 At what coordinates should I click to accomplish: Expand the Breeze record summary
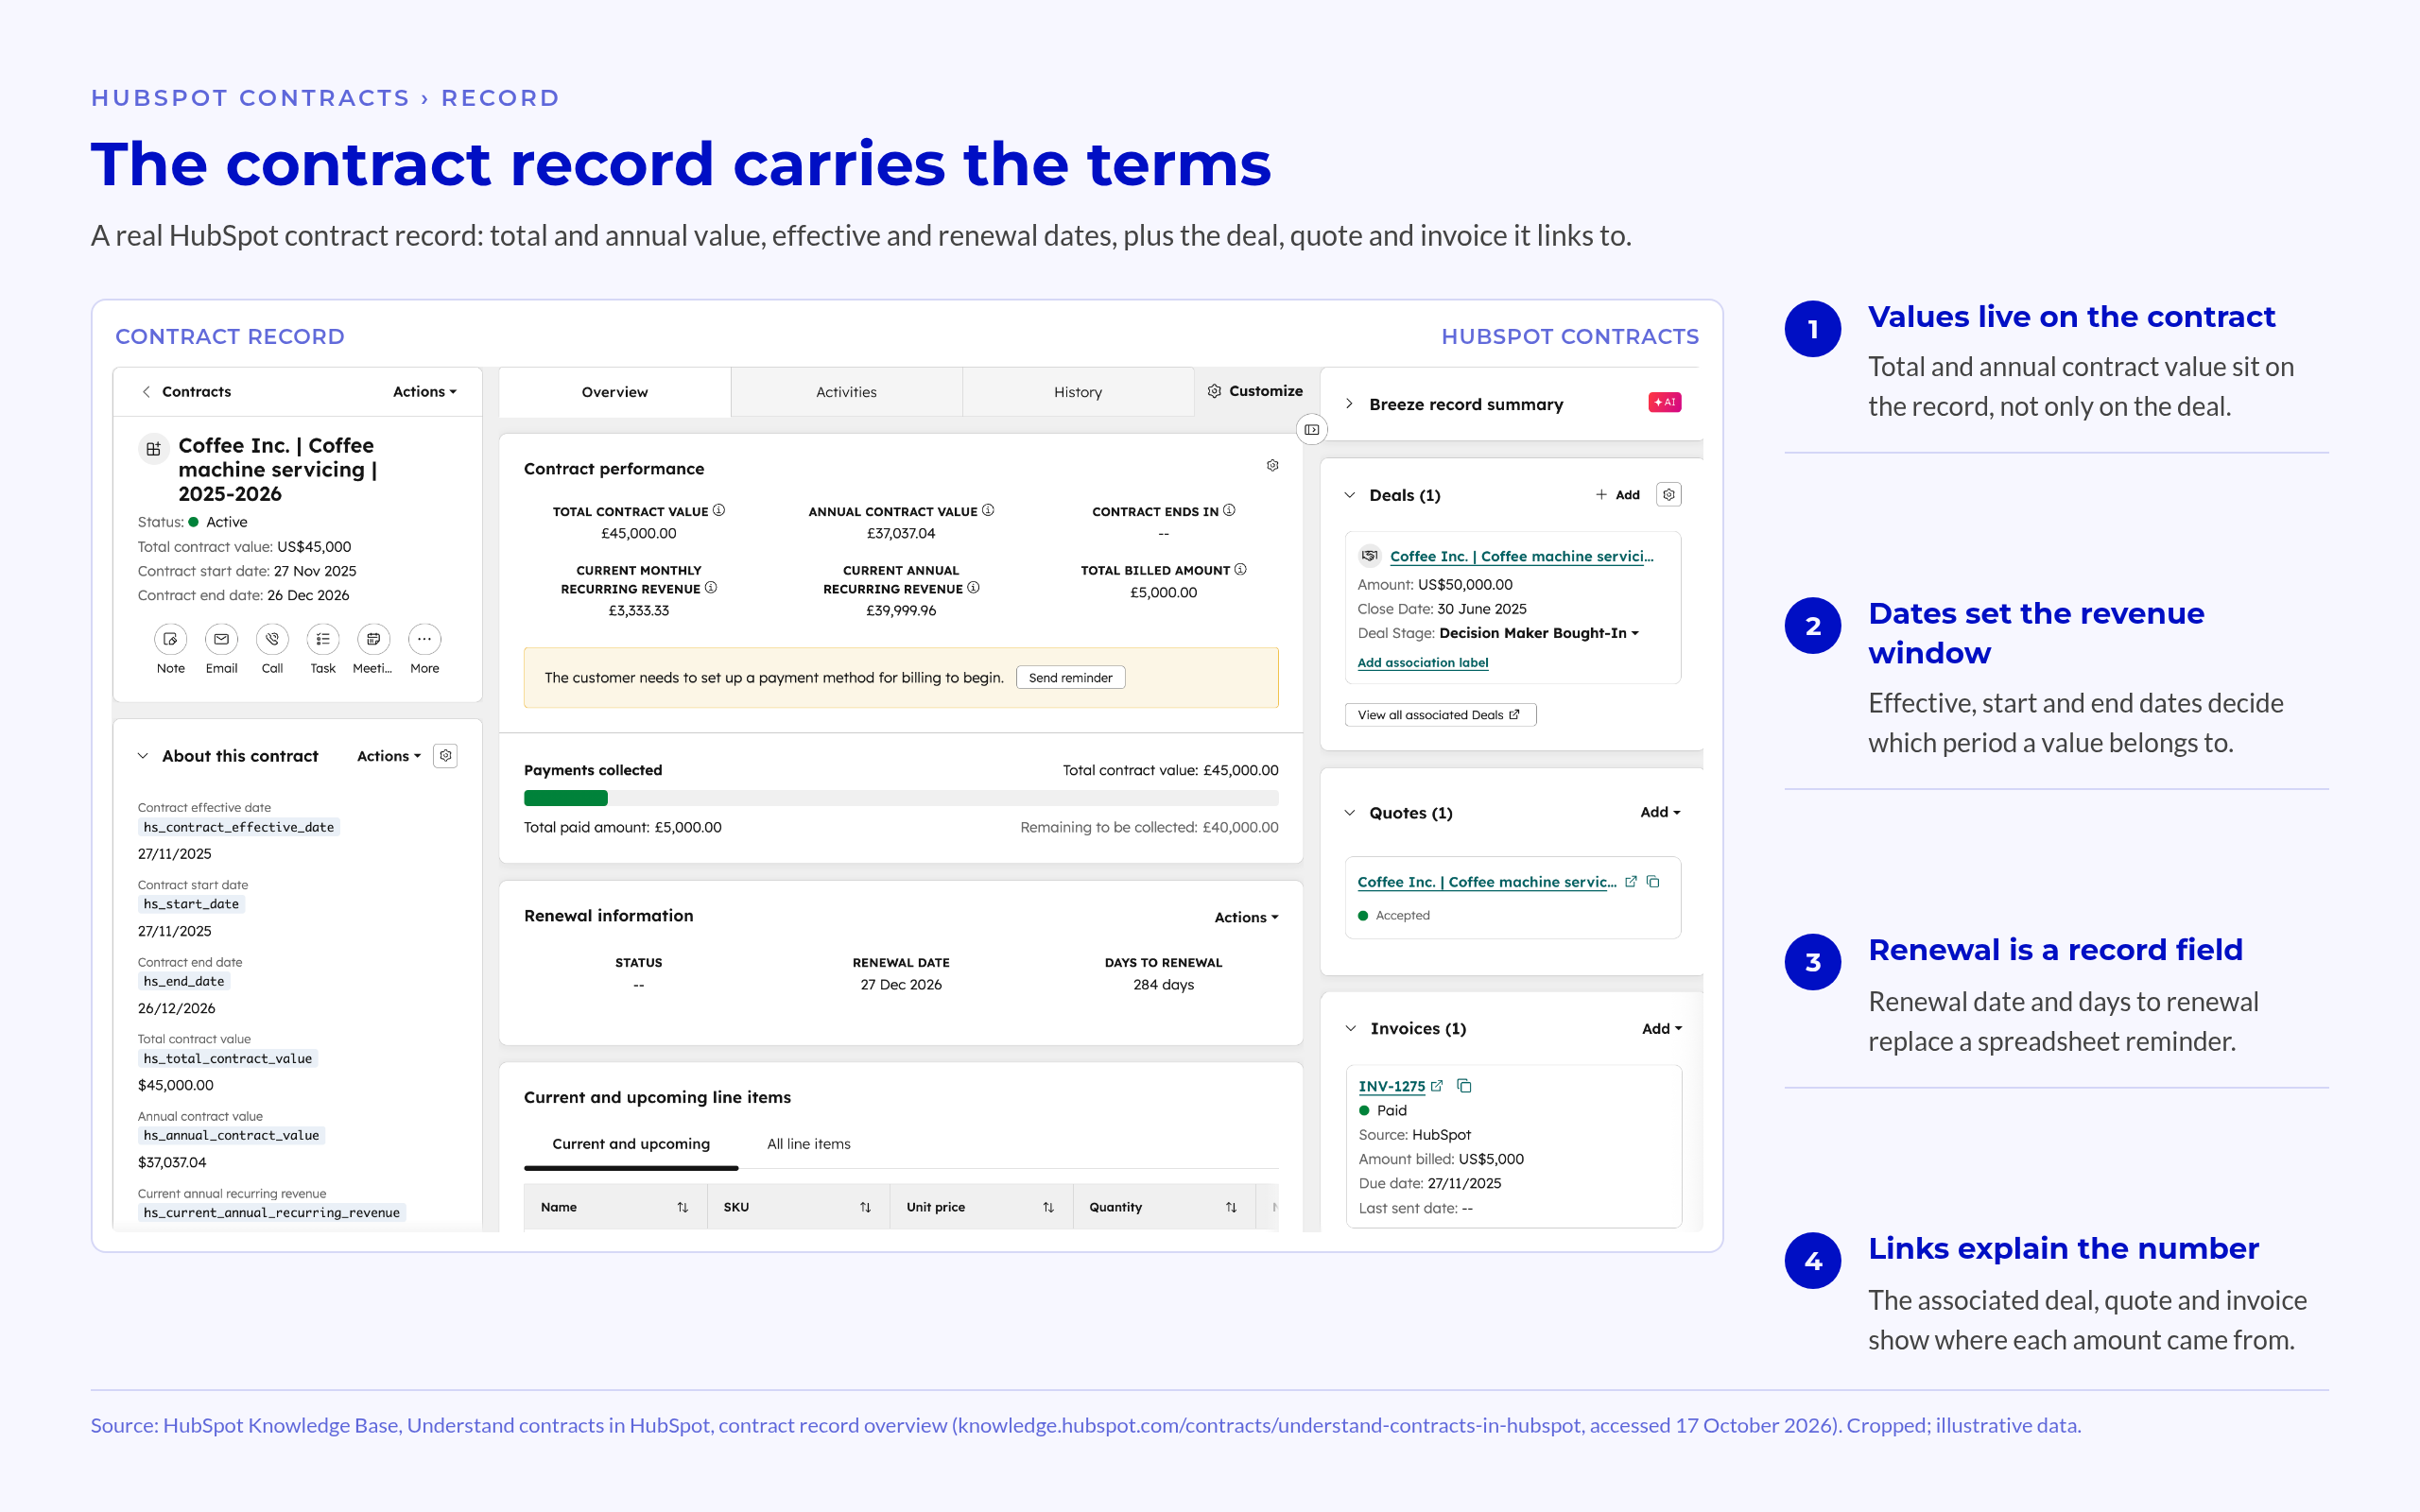[x=1349, y=404]
